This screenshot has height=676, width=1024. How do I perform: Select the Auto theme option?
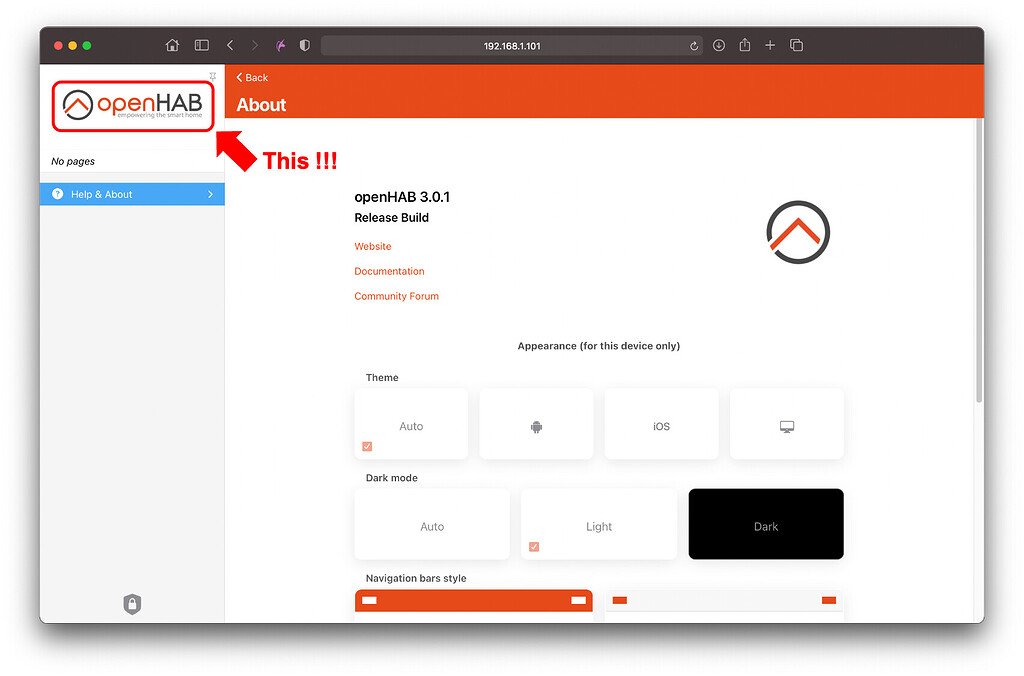[411, 424]
